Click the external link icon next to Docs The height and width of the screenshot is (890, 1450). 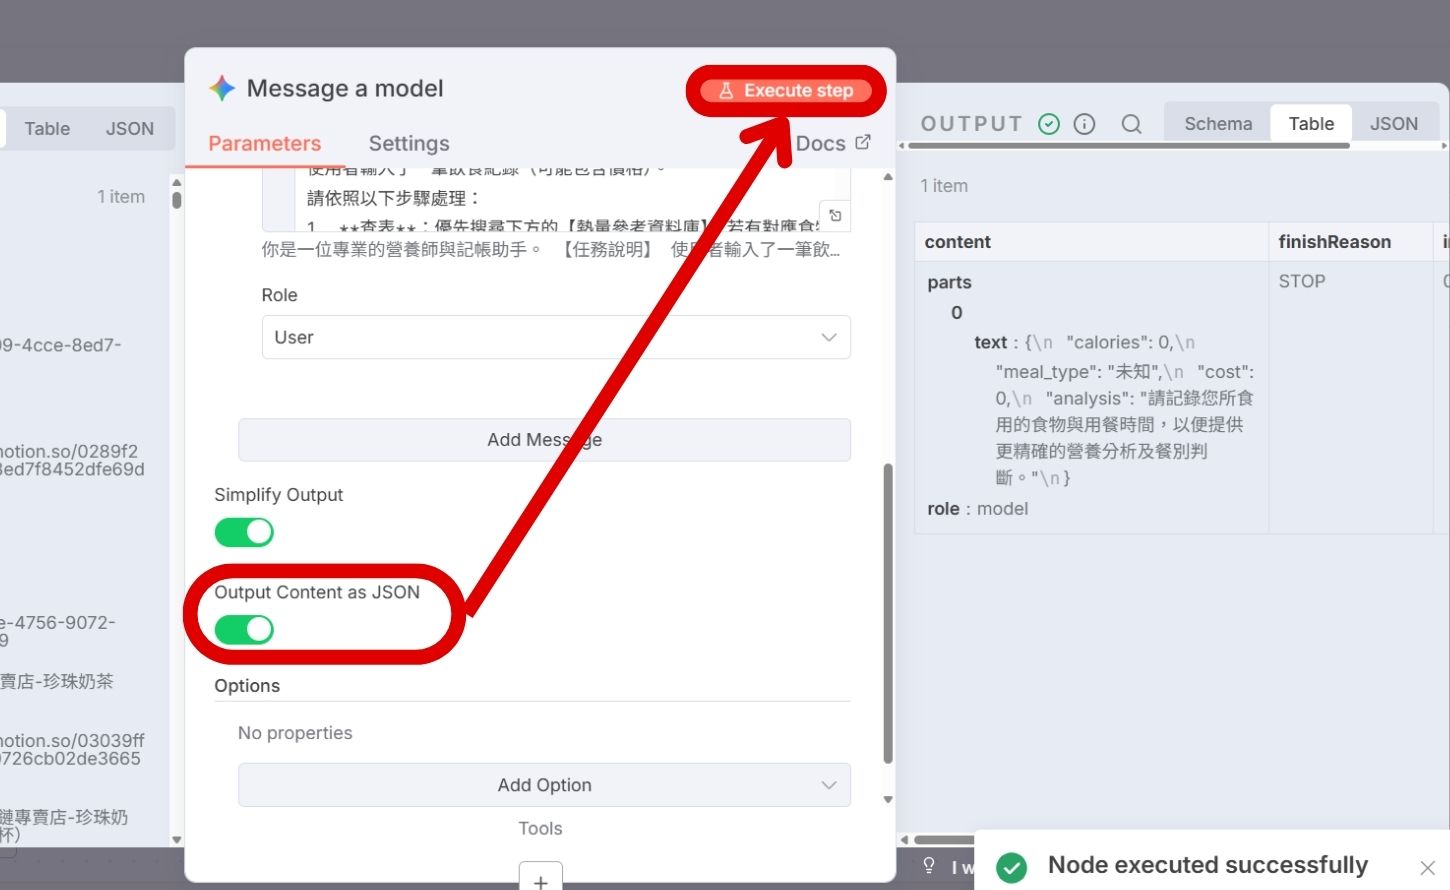[x=865, y=142]
